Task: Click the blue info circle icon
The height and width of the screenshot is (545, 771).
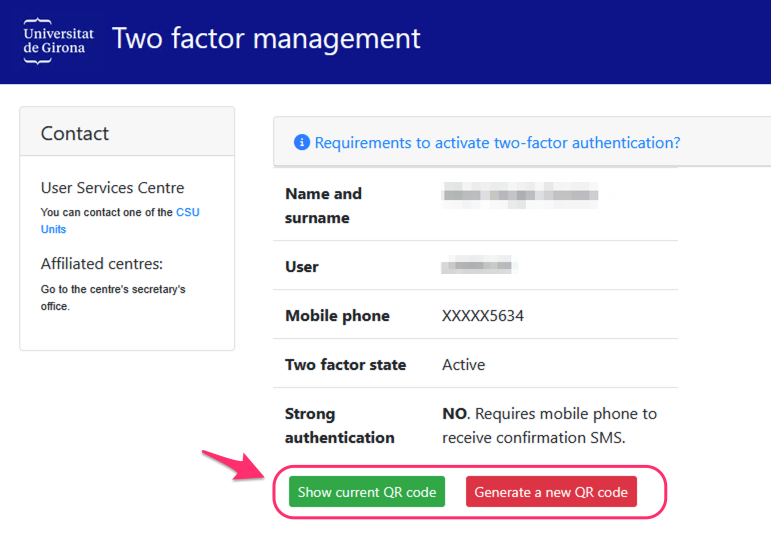Action: [302, 143]
